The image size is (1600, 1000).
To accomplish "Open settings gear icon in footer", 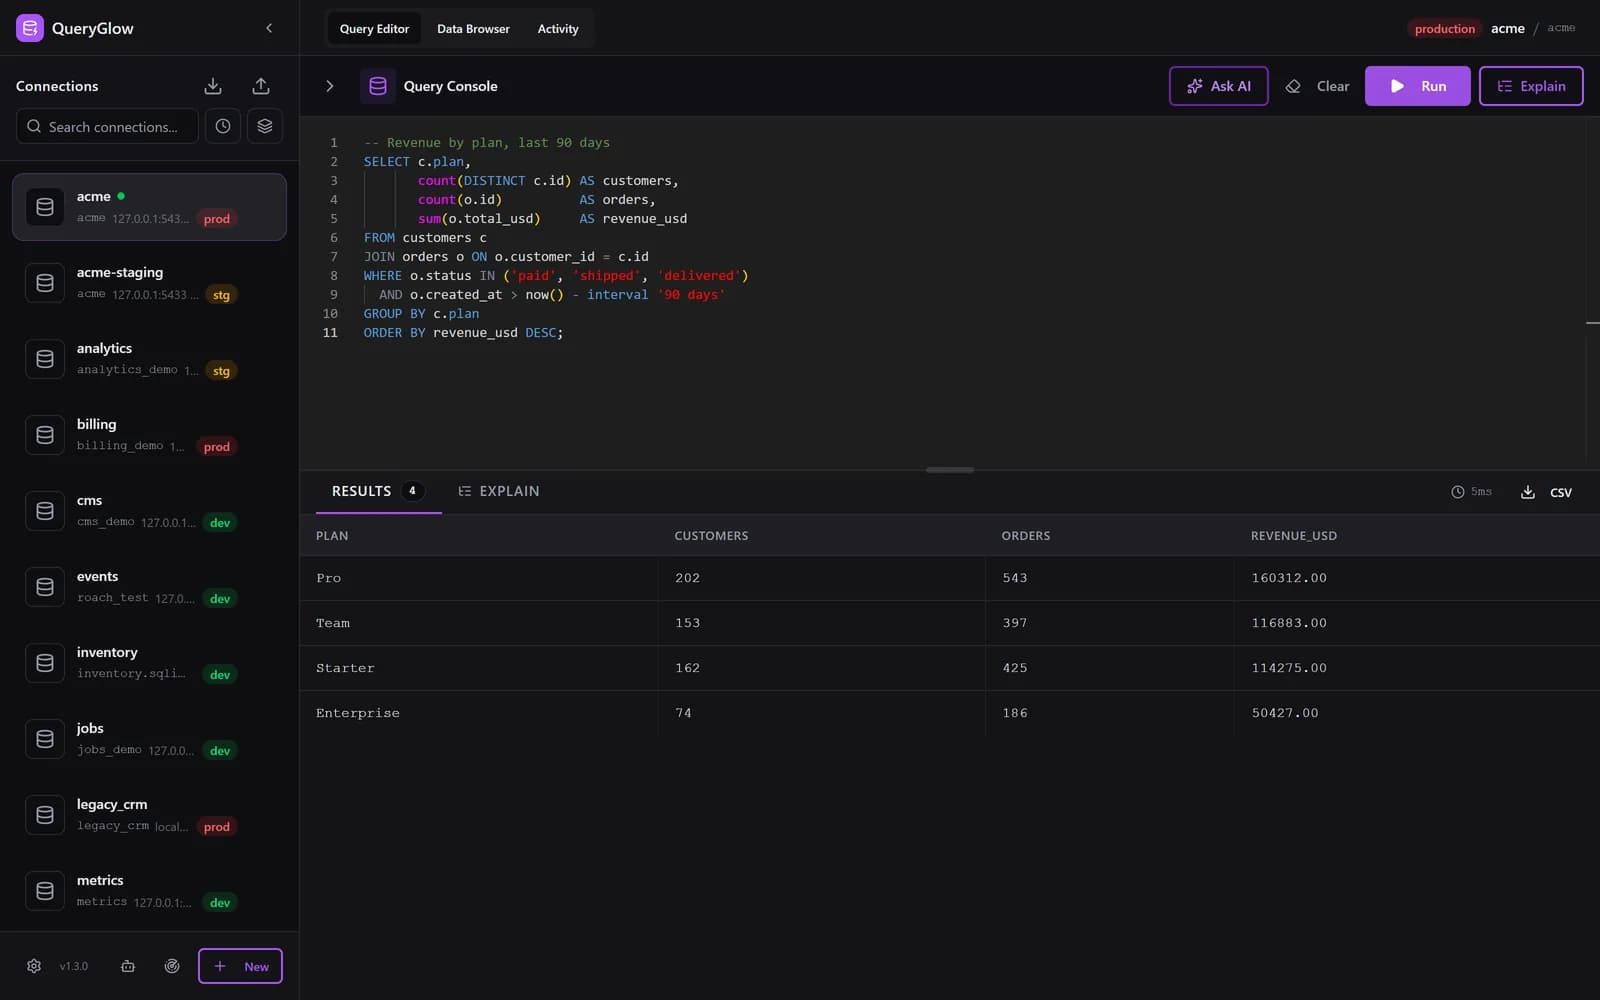I will click(x=34, y=966).
